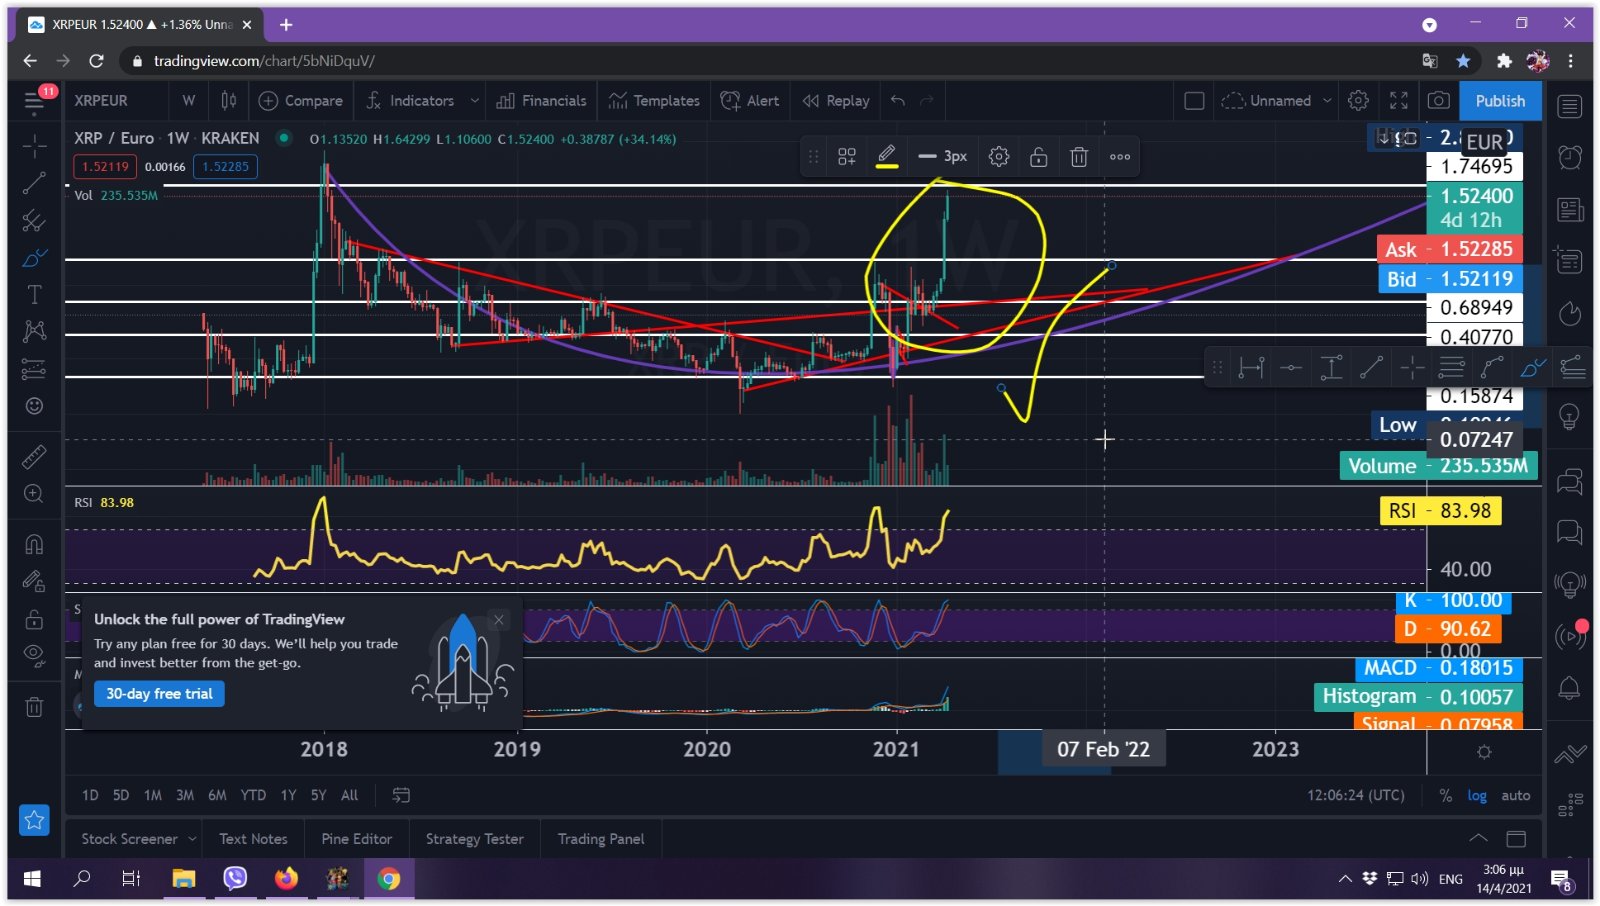The width and height of the screenshot is (1600, 906).
Task: Open drawing templates in floating toolbar
Action: point(847,157)
